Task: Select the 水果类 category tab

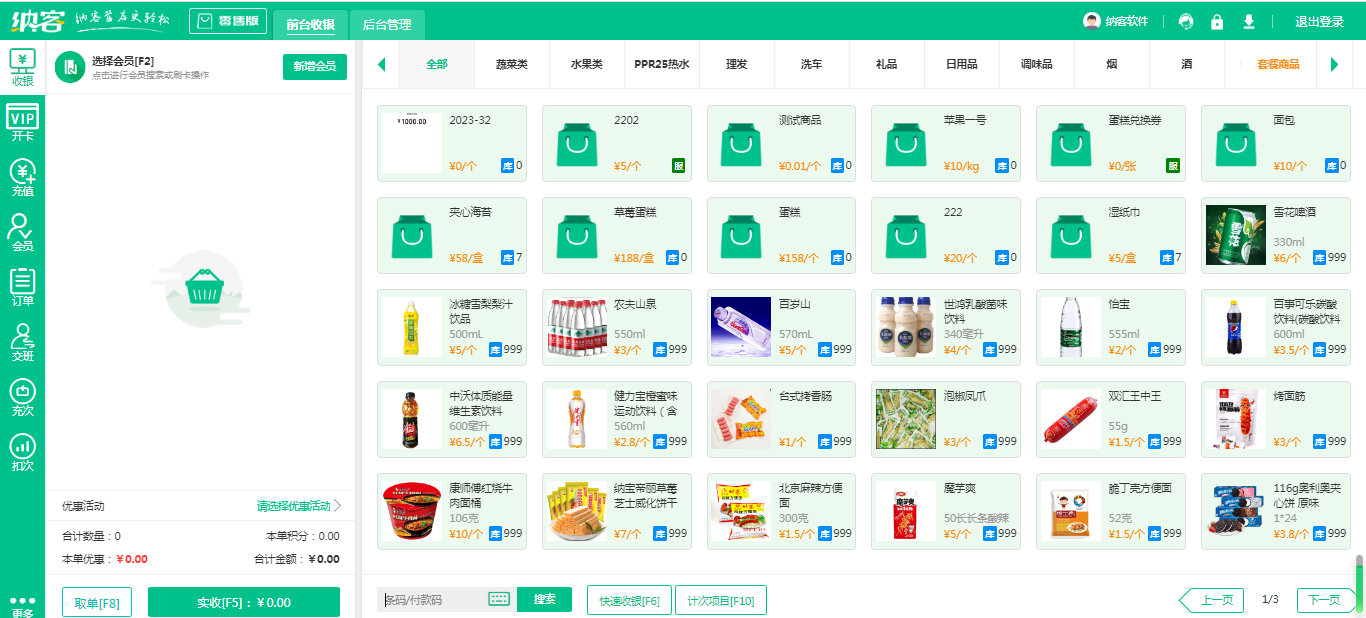Action: pos(587,64)
